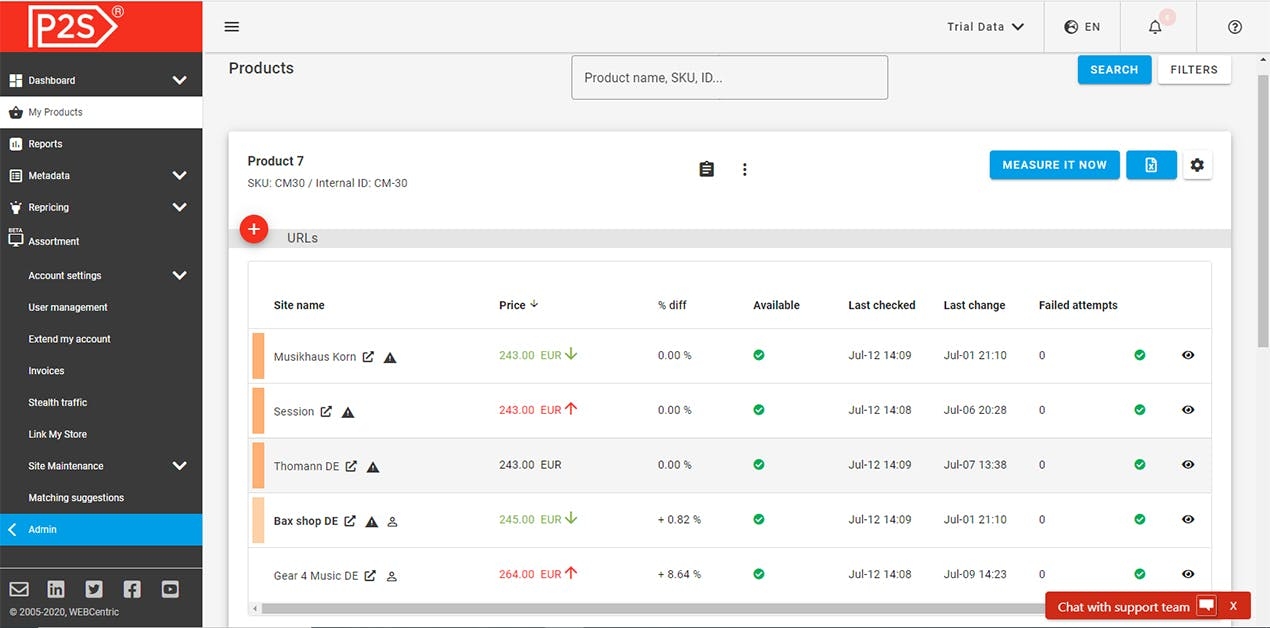Open Invoices in sidebar
The height and width of the screenshot is (628, 1270).
46,371
